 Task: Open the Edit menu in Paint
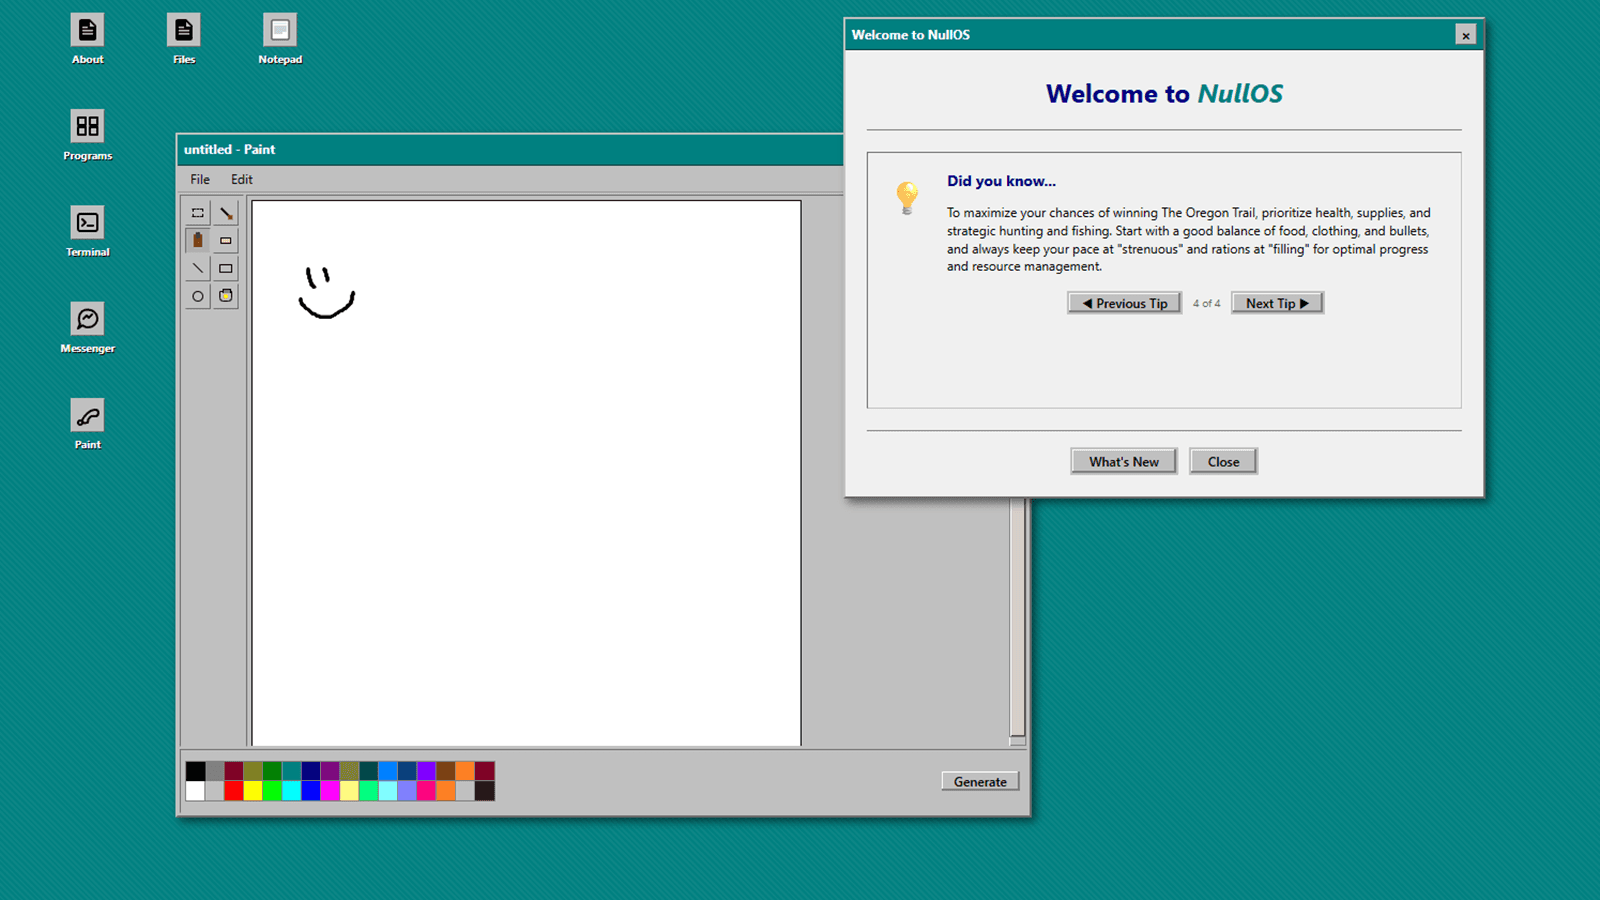[x=242, y=180]
